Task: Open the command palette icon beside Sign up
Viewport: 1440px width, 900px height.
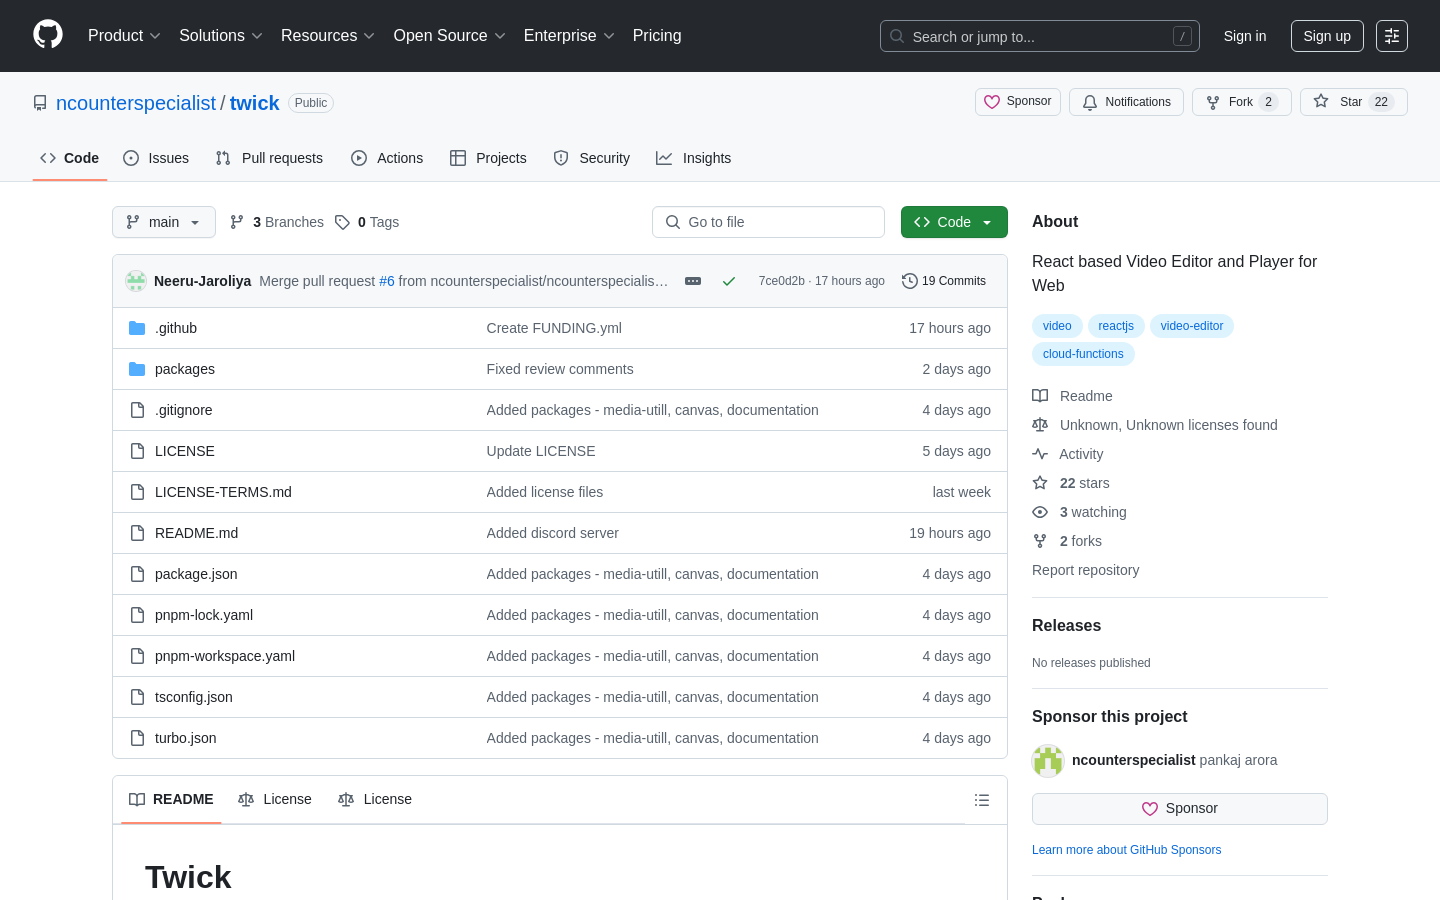Action: [x=1392, y=36]
